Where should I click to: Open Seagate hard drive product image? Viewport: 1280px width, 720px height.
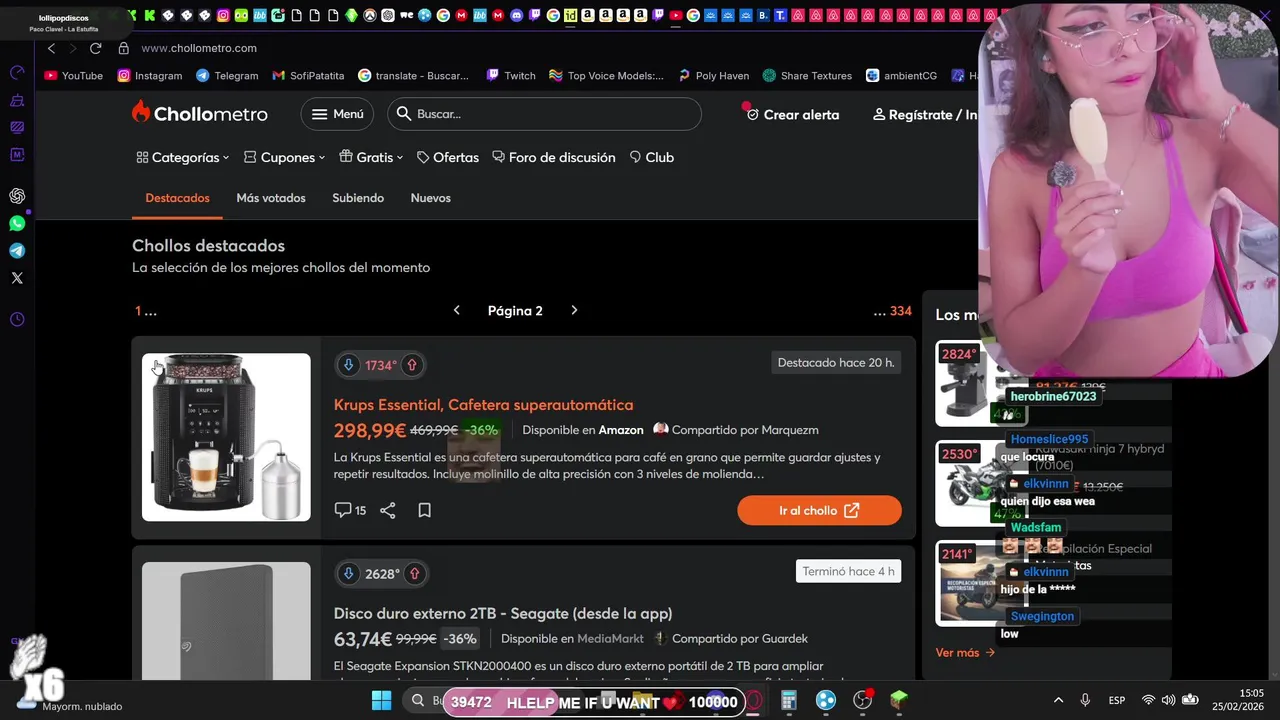[x=226, y=620]
